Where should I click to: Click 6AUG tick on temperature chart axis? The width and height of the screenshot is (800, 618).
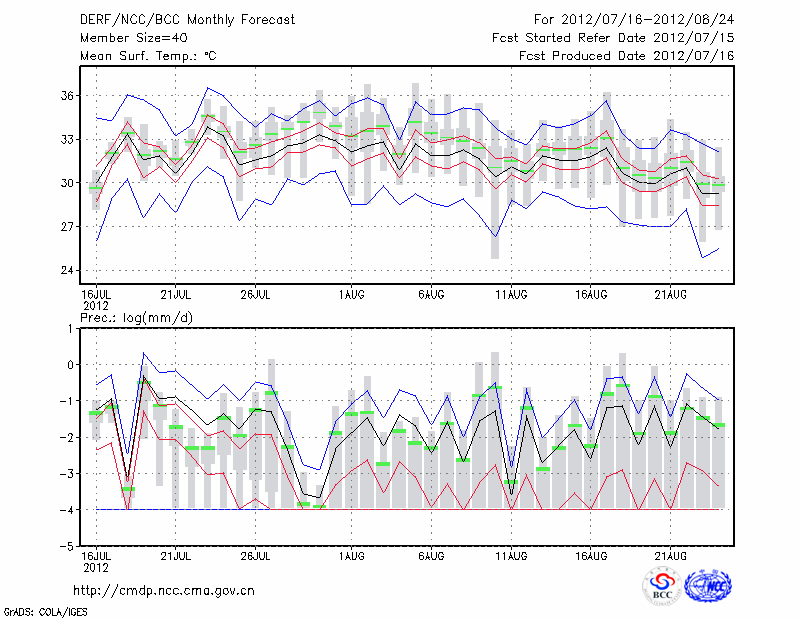[431, 295]
